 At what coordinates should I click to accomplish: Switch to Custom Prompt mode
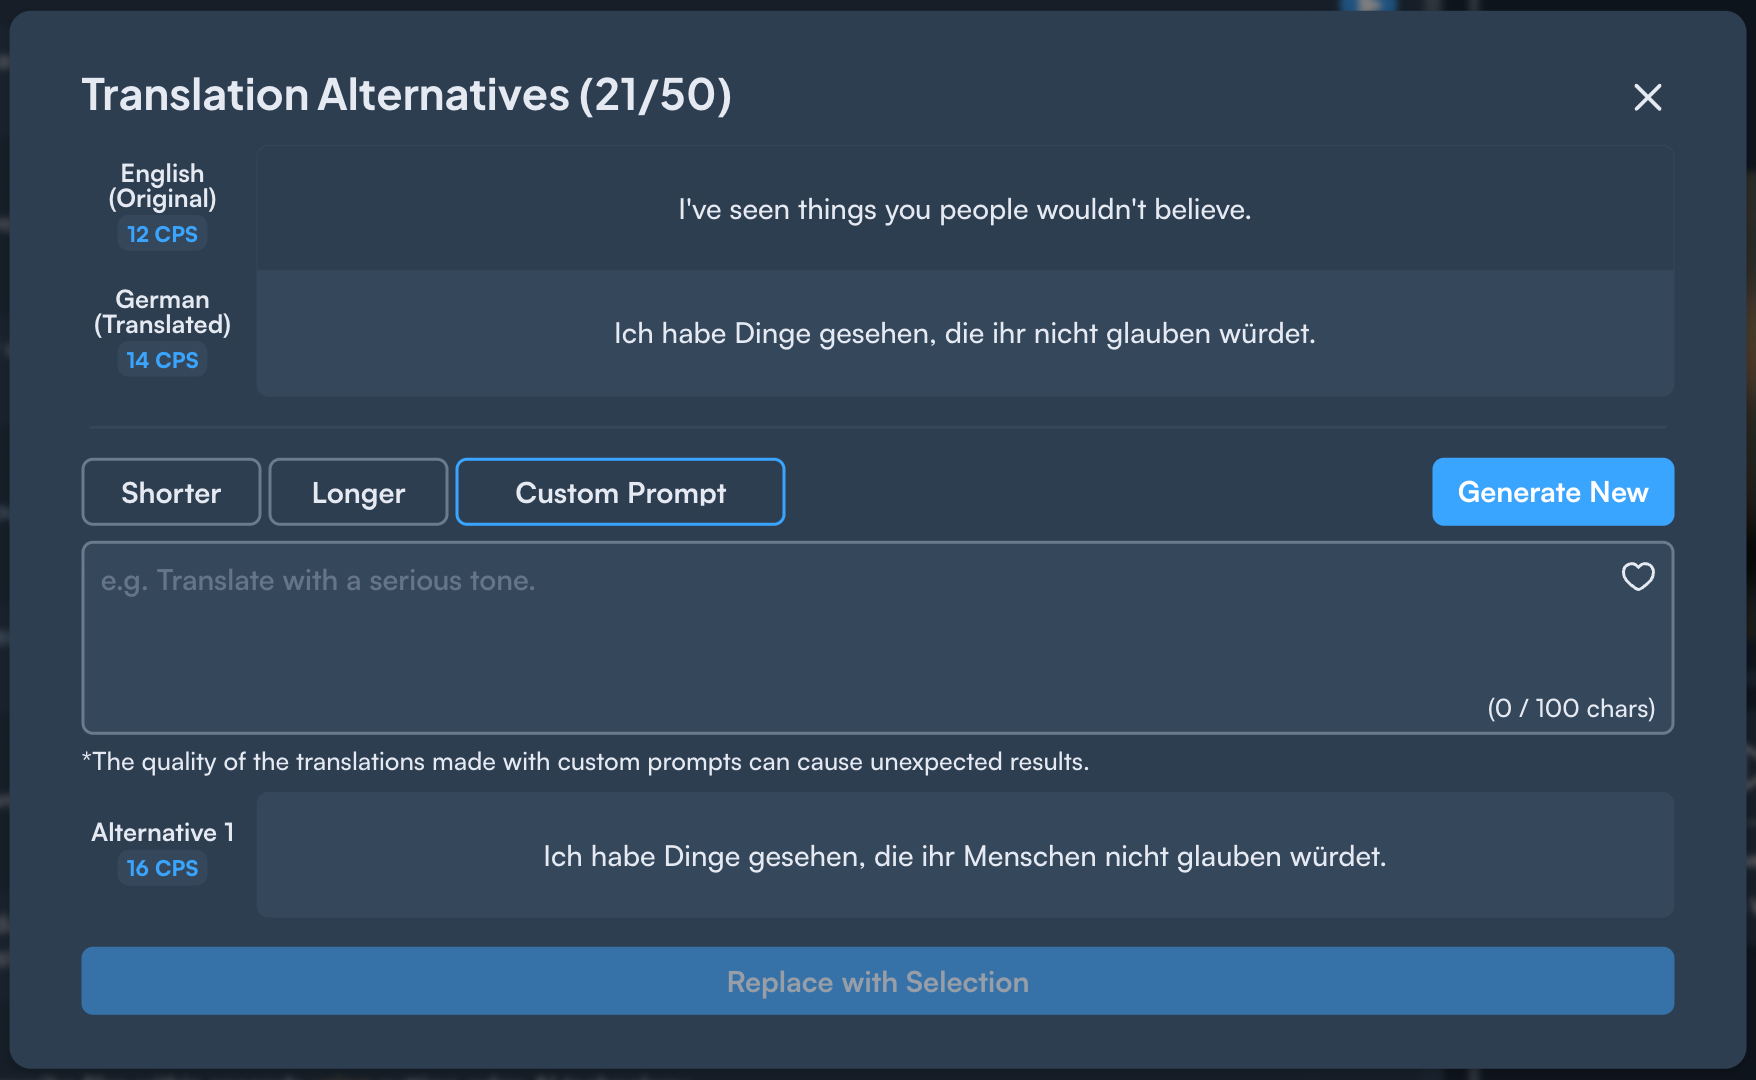[x=620, y=492]
